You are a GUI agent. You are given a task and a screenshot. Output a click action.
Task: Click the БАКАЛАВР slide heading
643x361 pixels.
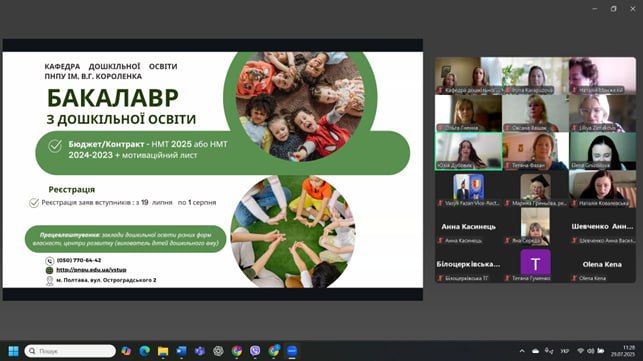tap(113, 98)
